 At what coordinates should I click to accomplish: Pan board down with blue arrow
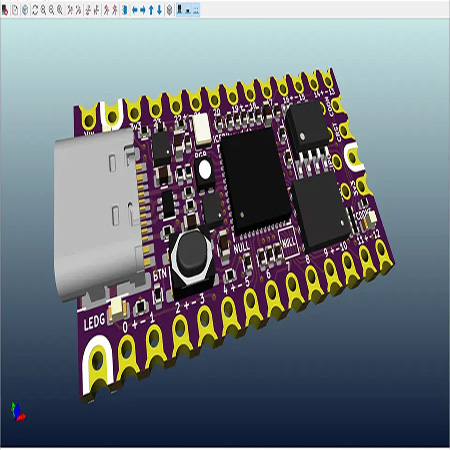click(160, 10)
